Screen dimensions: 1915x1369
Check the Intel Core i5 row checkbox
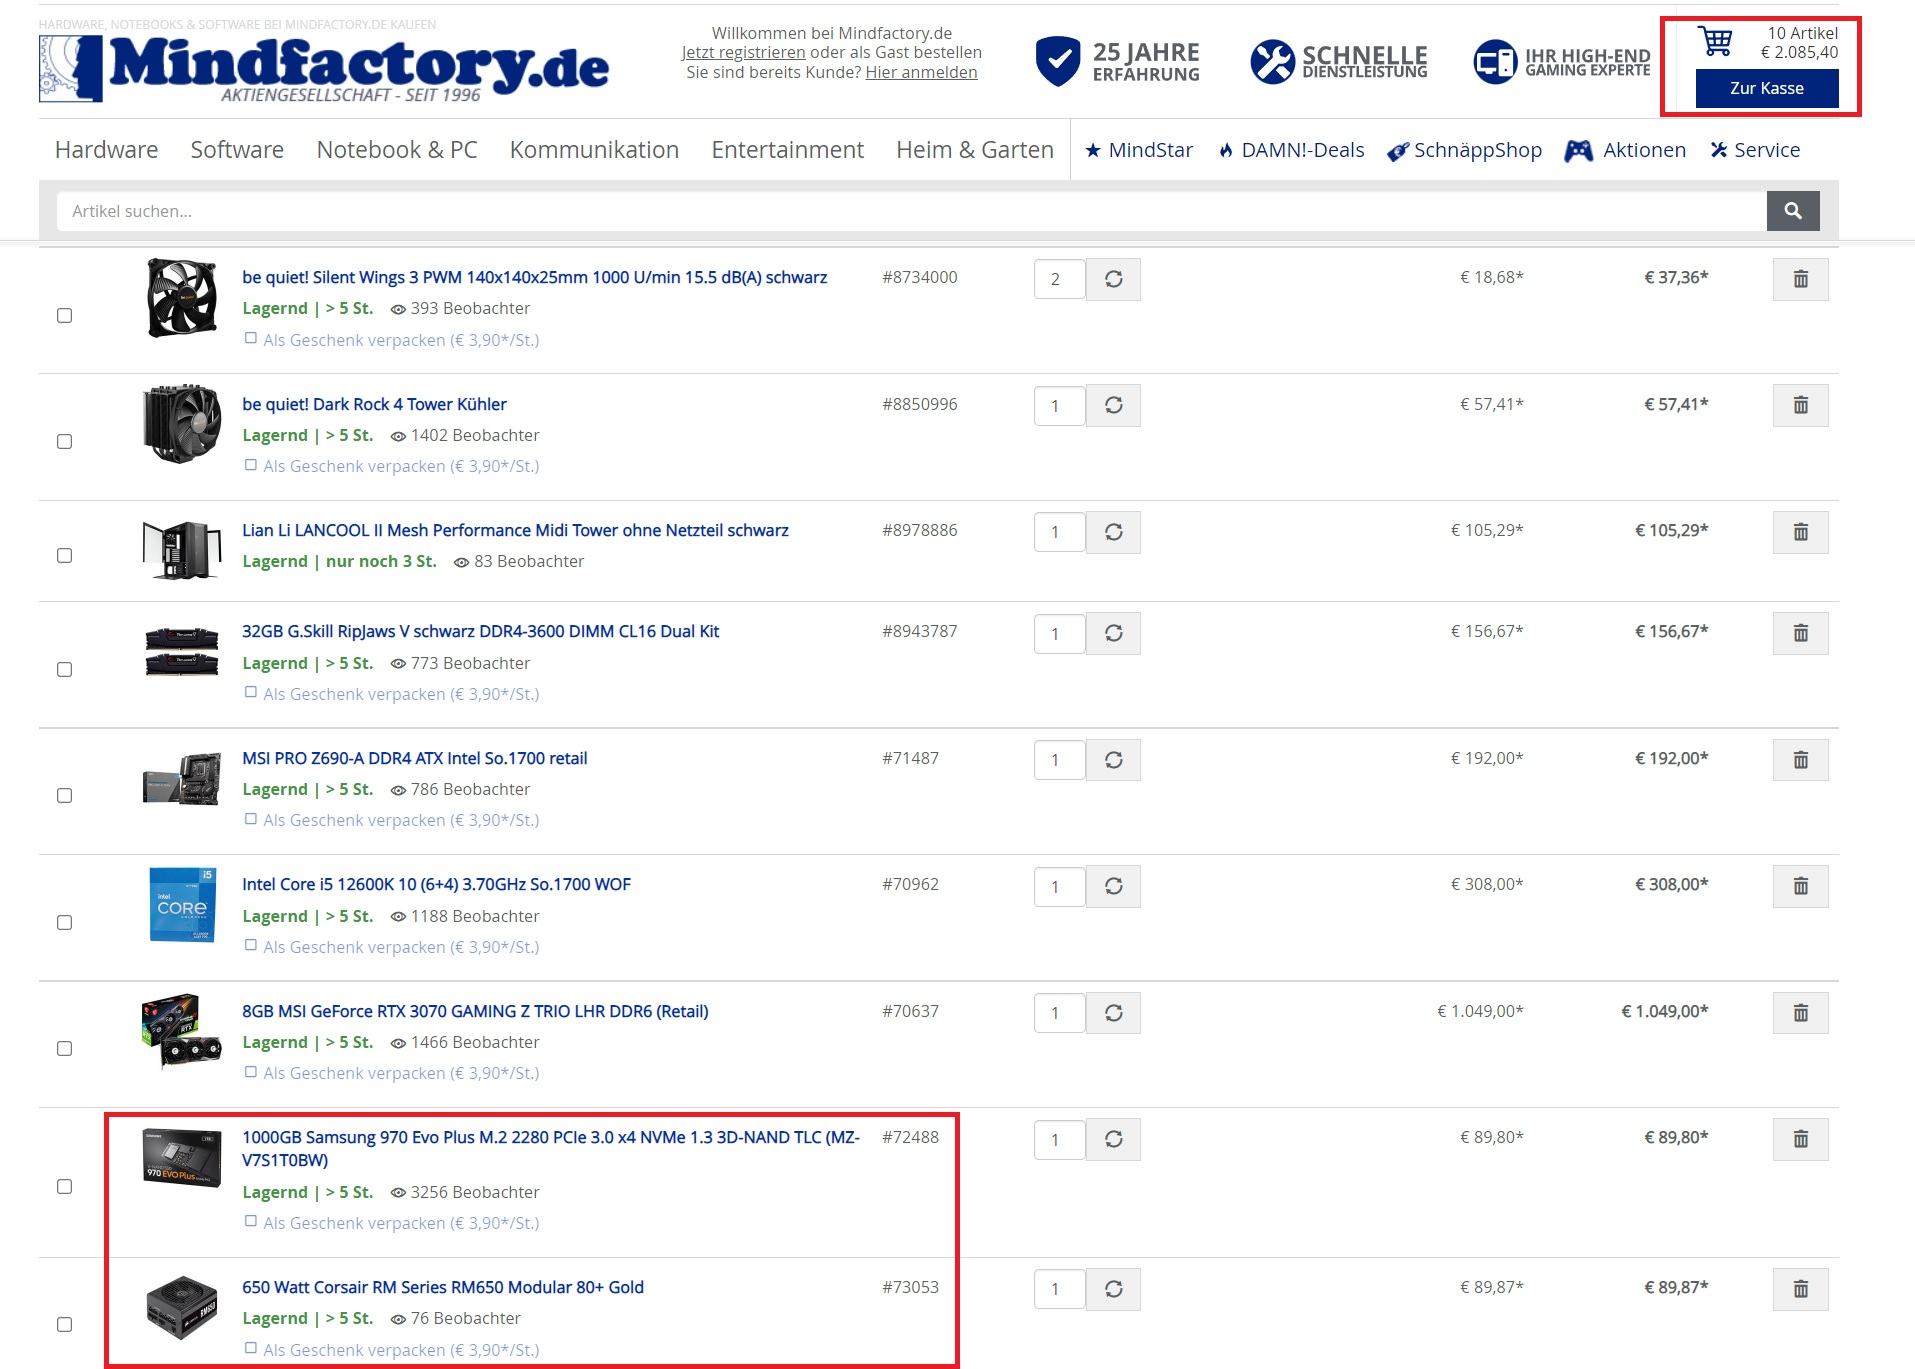[65, 922]
